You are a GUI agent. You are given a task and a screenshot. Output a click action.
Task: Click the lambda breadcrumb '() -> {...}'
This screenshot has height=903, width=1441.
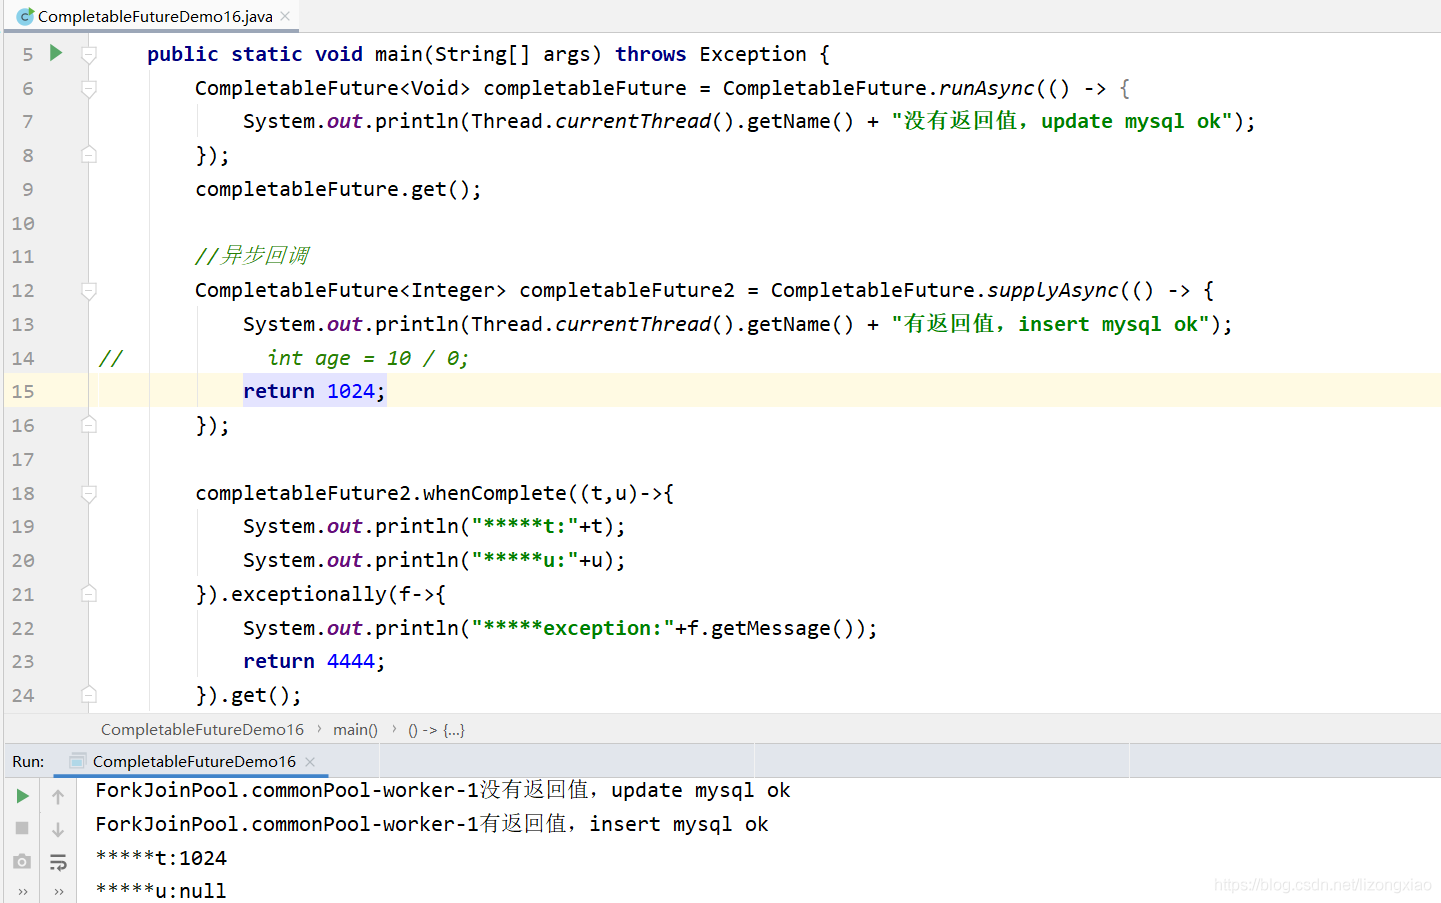[x=436, y=730]
